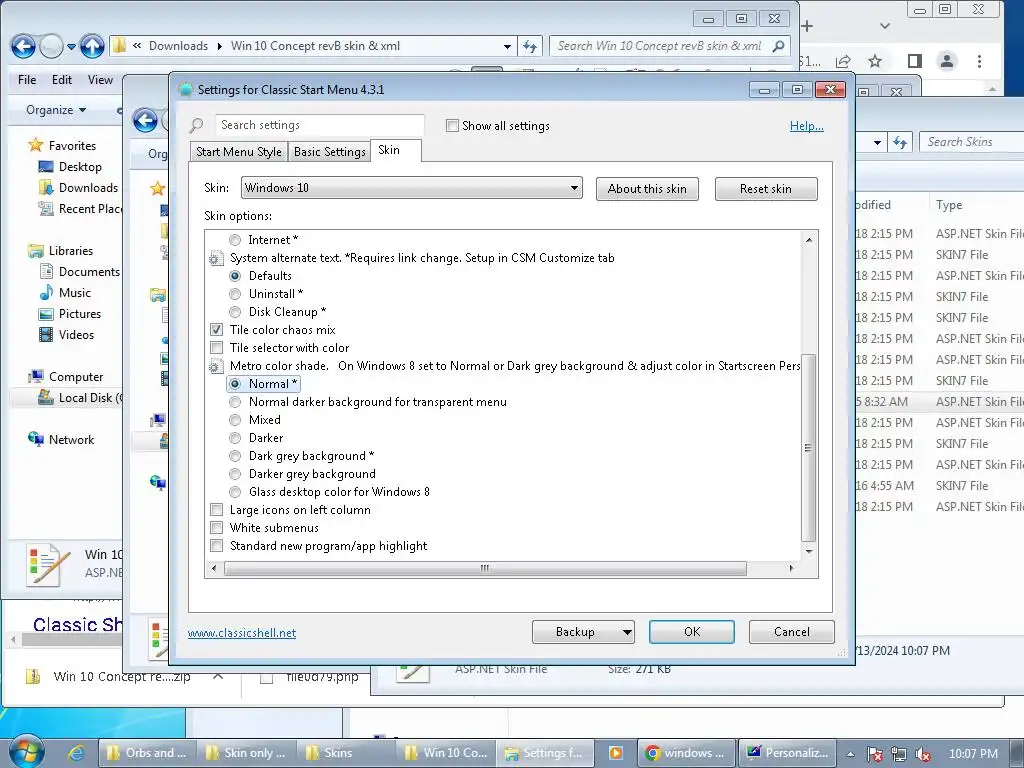Switch to the Basic Settings tab
Viewport: 1024px width, 768px height.
click(x=330, y=152)
